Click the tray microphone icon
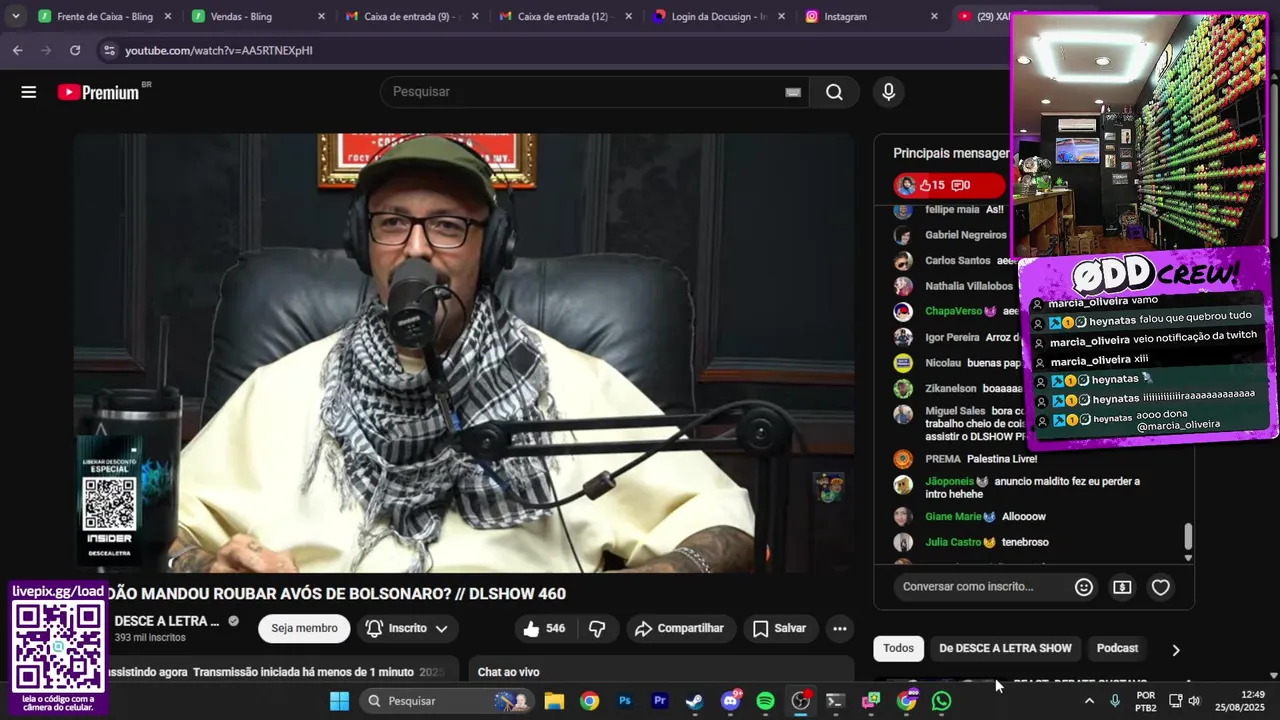Viewport: 1280px width, 720px height. pos(1115,701)
